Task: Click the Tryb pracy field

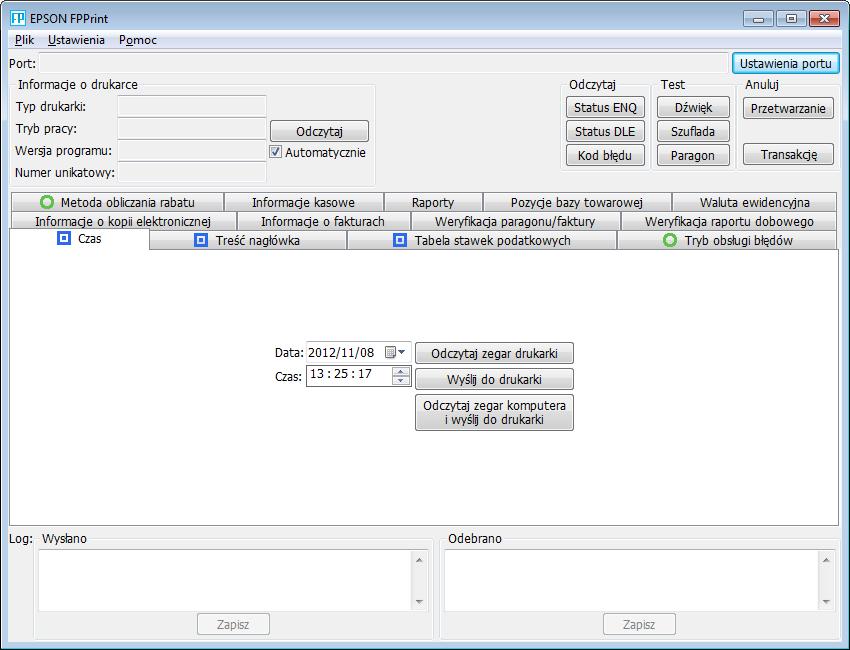Action: tap(192, 128)
